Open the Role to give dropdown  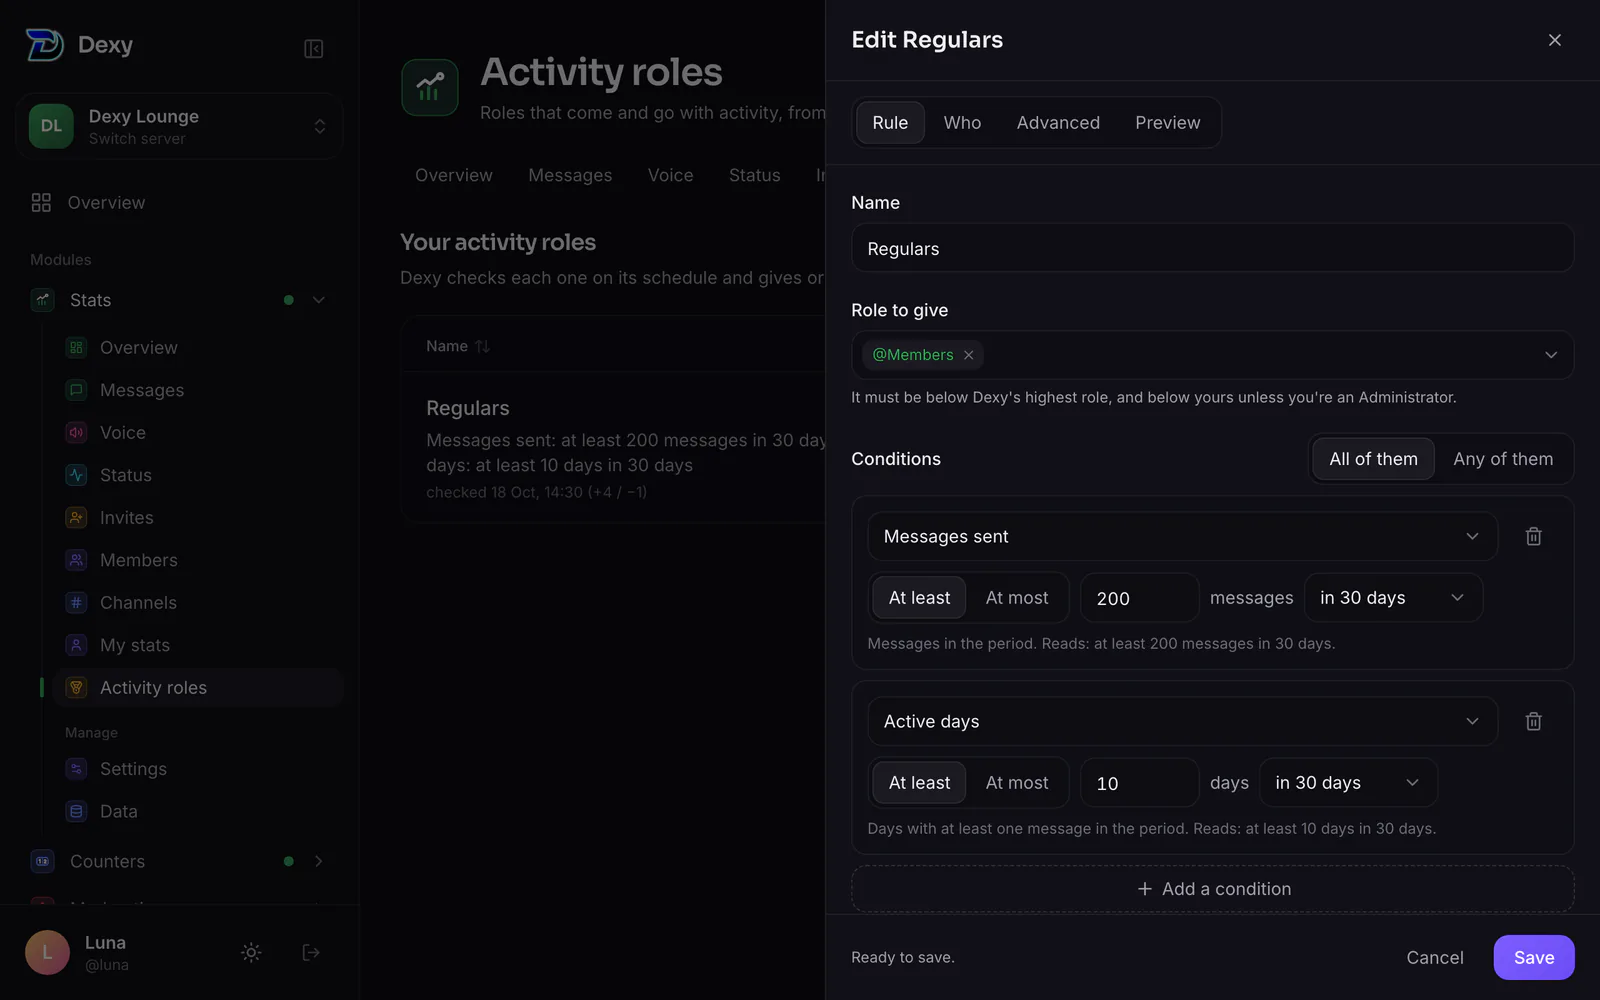tap(1212, 355)
